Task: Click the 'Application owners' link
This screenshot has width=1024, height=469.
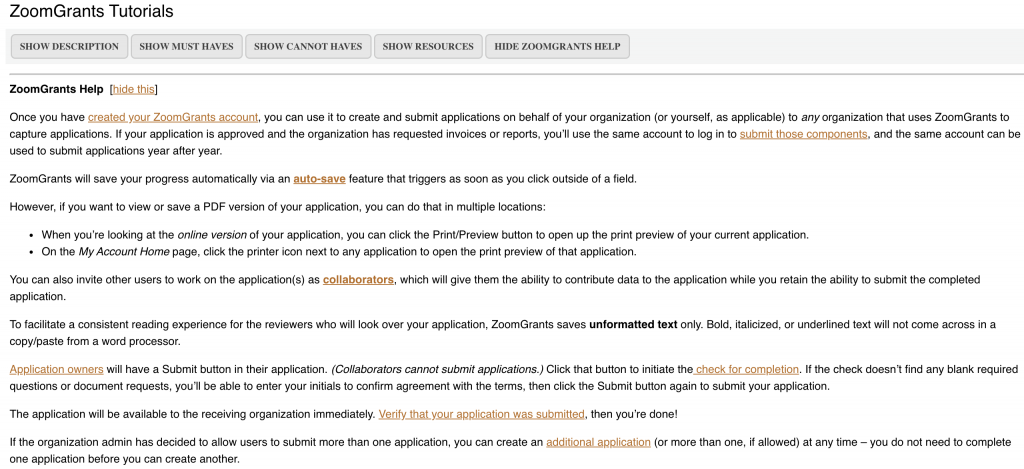Action: (x=56, y=369)
